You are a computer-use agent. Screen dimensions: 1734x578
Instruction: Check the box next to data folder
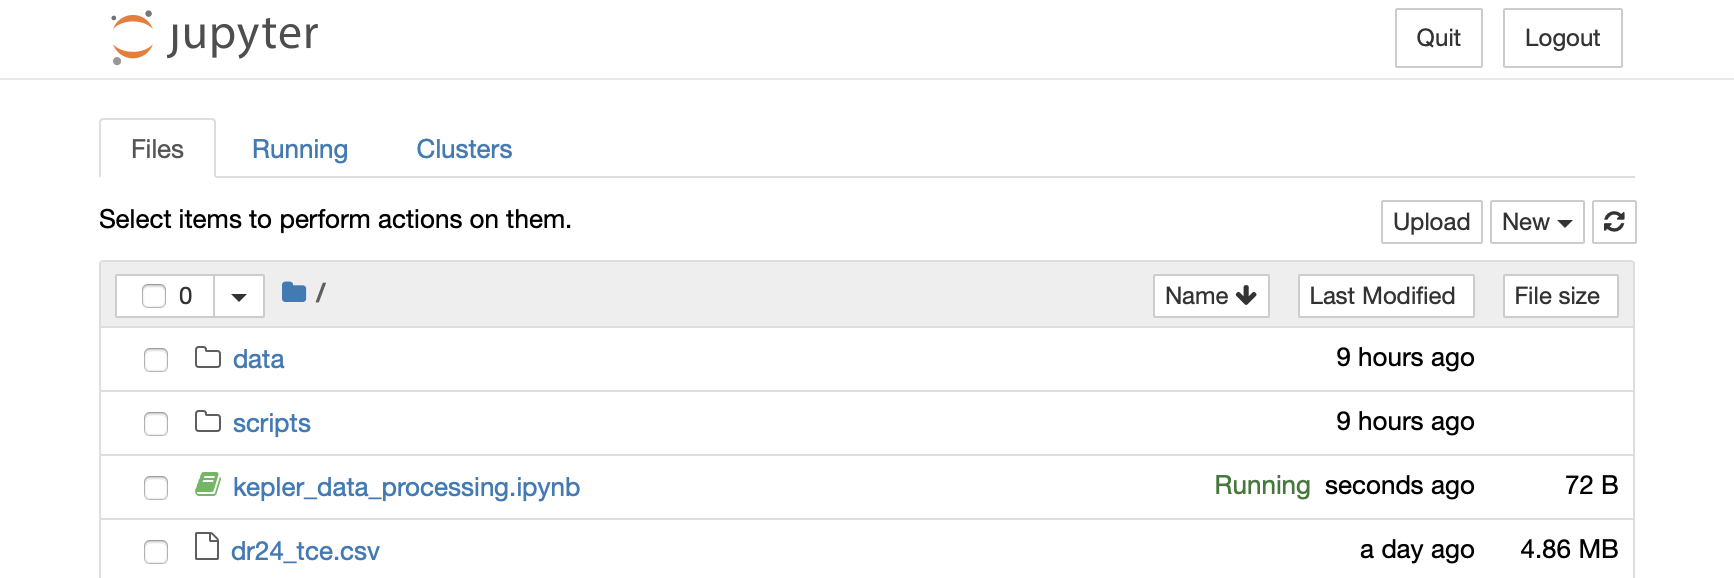coord(156,360)
